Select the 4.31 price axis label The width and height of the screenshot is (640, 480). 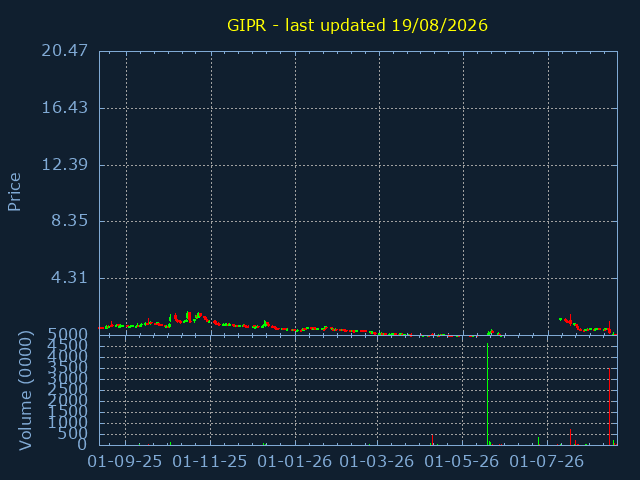tap(69, 278)
